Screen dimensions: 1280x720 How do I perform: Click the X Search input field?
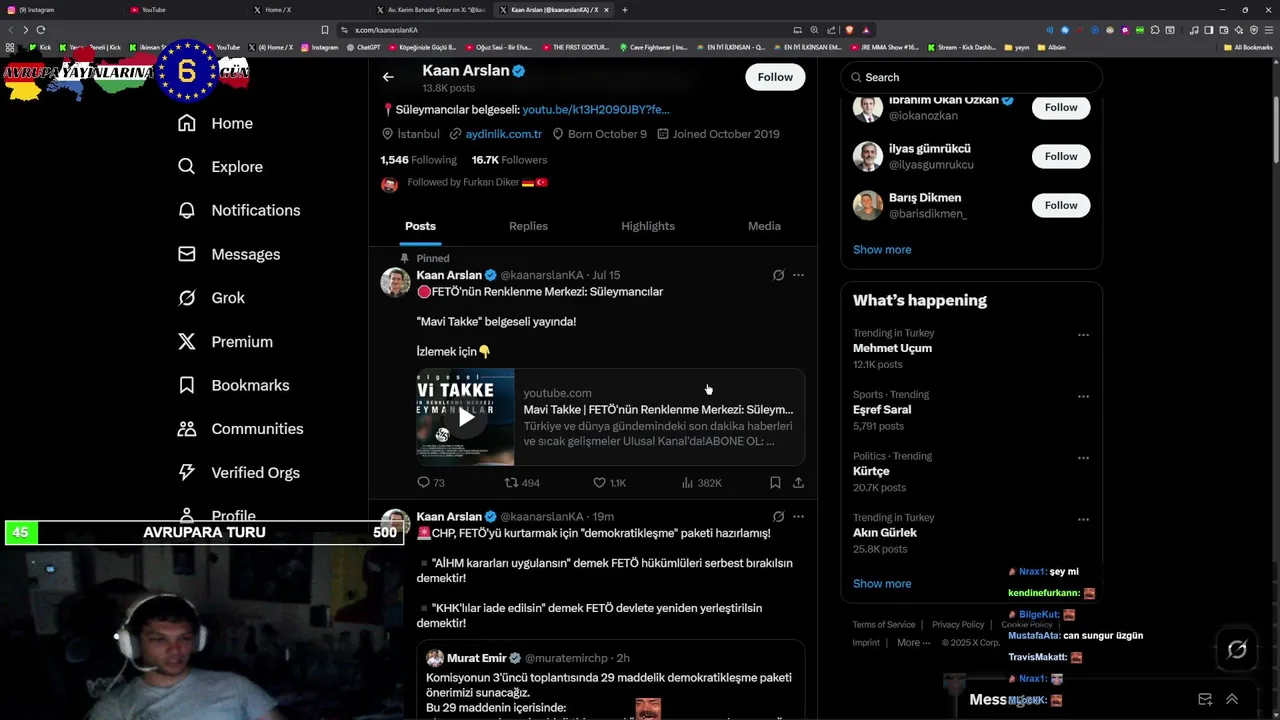tap(971, 77)
